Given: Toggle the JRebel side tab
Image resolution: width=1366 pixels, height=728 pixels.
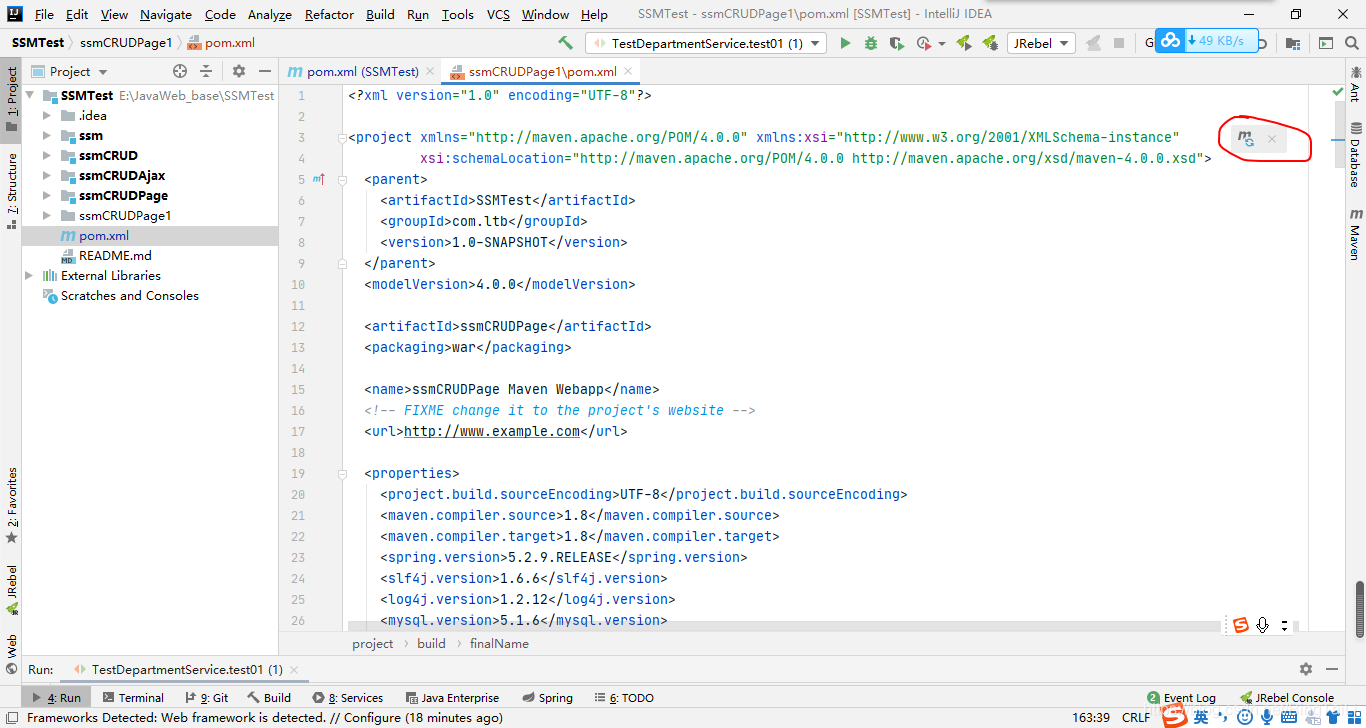Looking at the screenshot, I should [x=11, y=590].
